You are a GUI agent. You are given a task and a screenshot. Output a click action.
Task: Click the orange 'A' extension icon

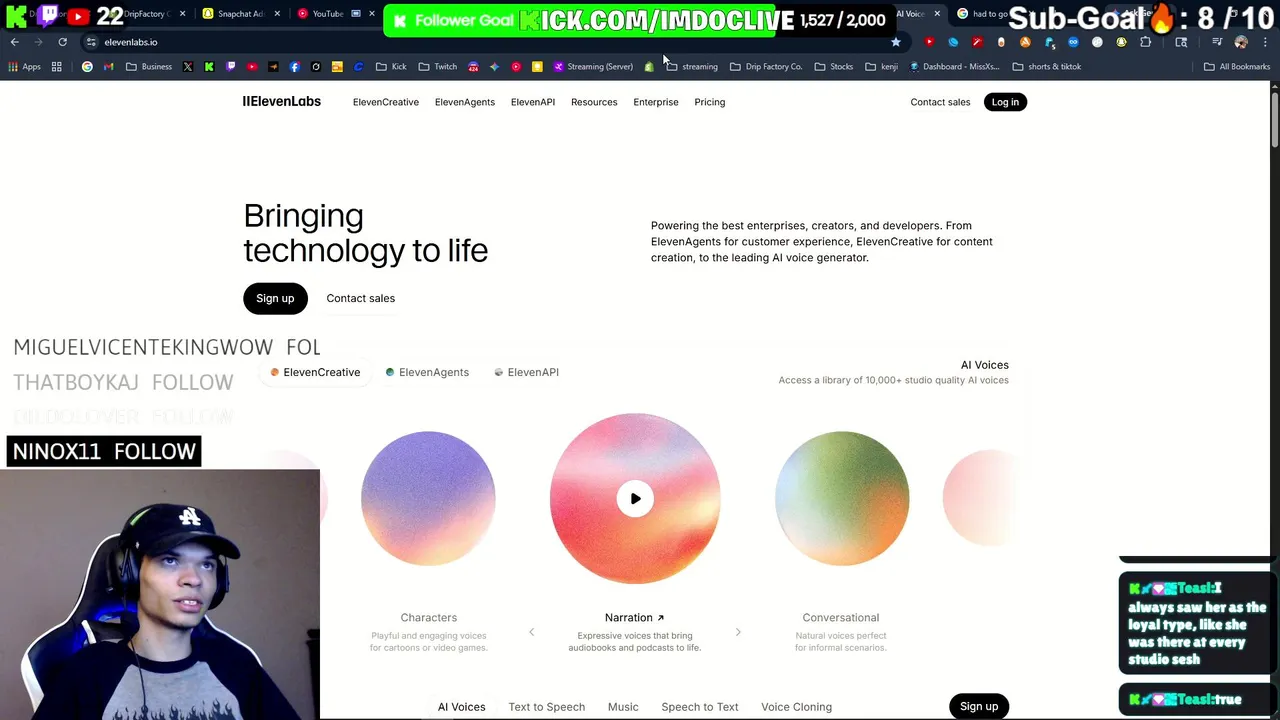tap(1025, 42)
